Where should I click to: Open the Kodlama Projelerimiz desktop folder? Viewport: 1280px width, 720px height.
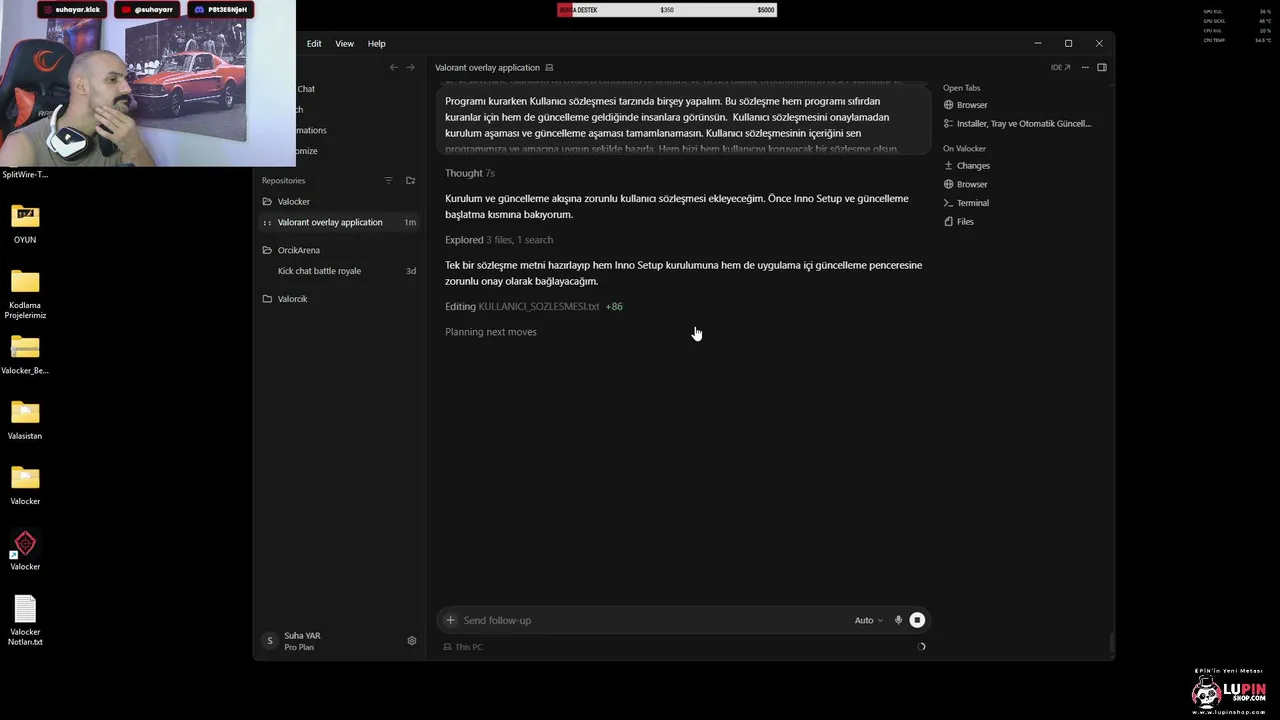coord(25,293)
